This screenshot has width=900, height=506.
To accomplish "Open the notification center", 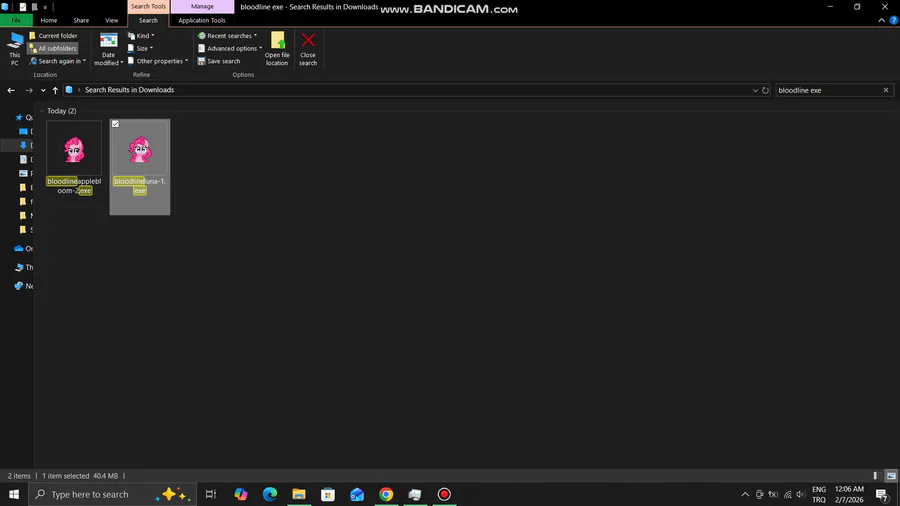I will coord(883,494).
